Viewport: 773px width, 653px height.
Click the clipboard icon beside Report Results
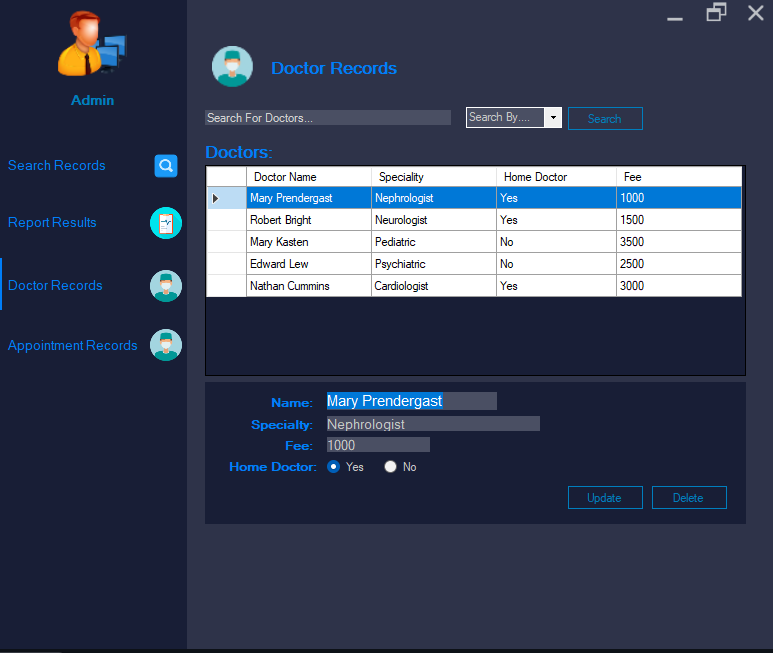point(166,223)
